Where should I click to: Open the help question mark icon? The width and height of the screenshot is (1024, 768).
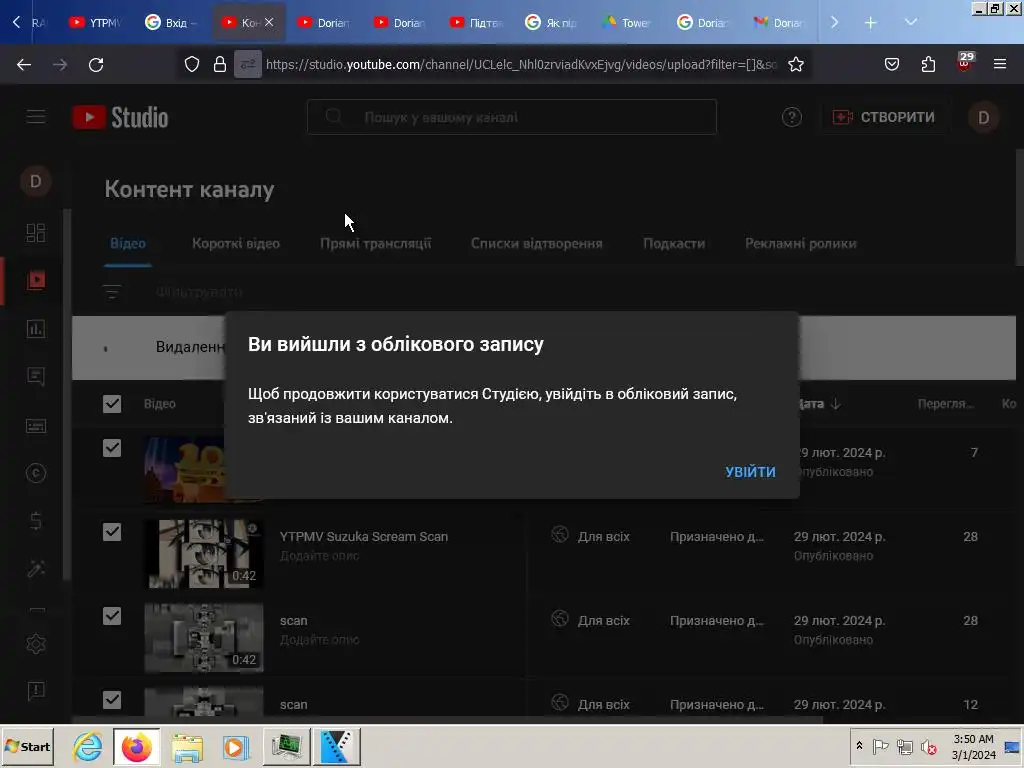click(792, 117)
